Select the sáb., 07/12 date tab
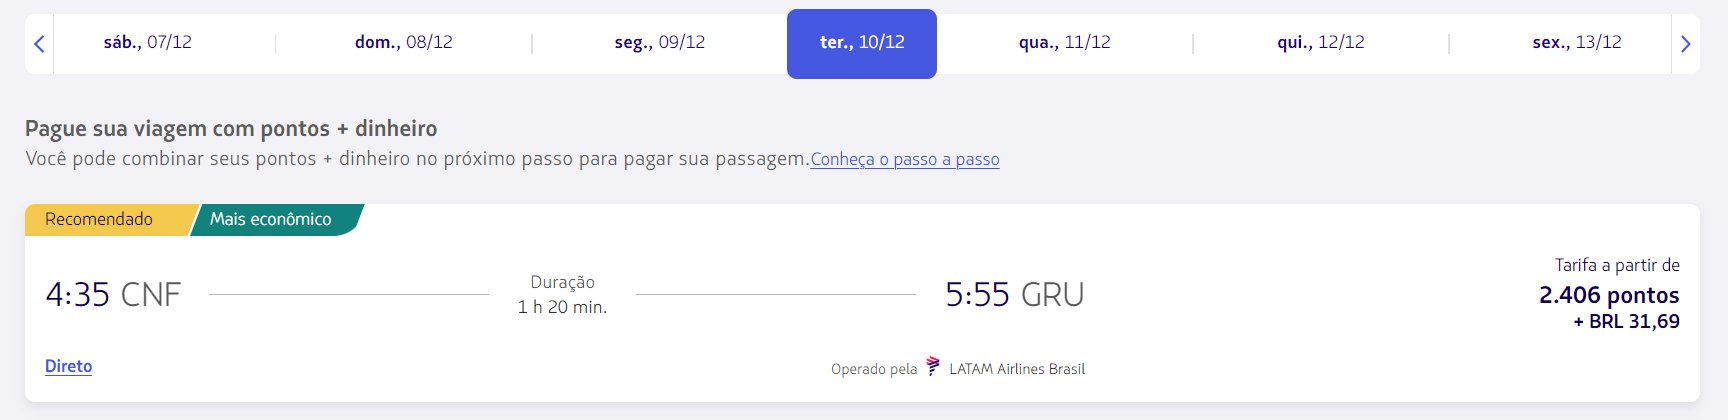The height and width of the screenshot is (420, 1728). click(148, 43)
